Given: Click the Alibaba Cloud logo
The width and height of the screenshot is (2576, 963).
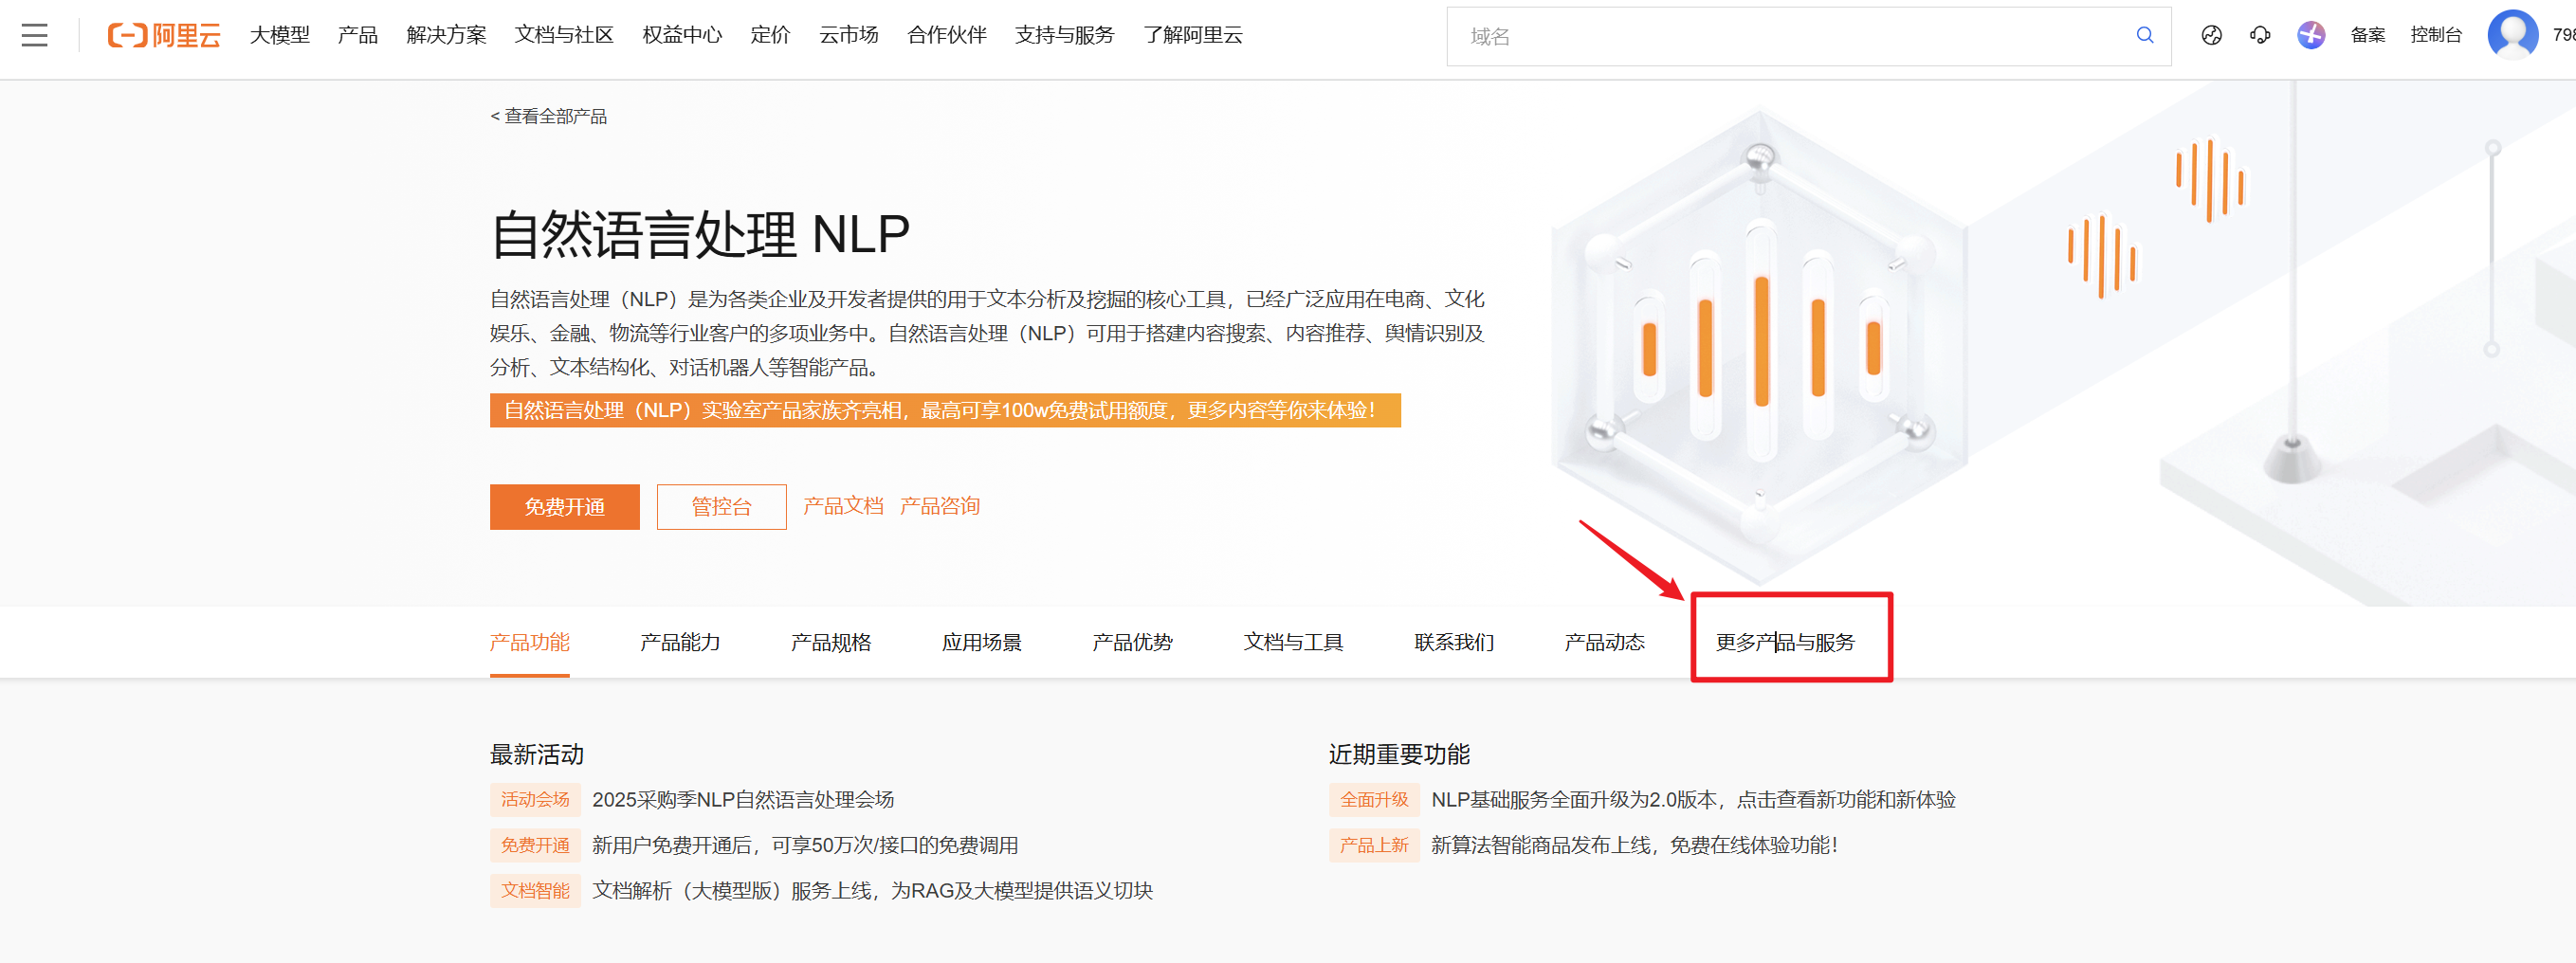Looking at the screenshot, I should tap(164, 36).
